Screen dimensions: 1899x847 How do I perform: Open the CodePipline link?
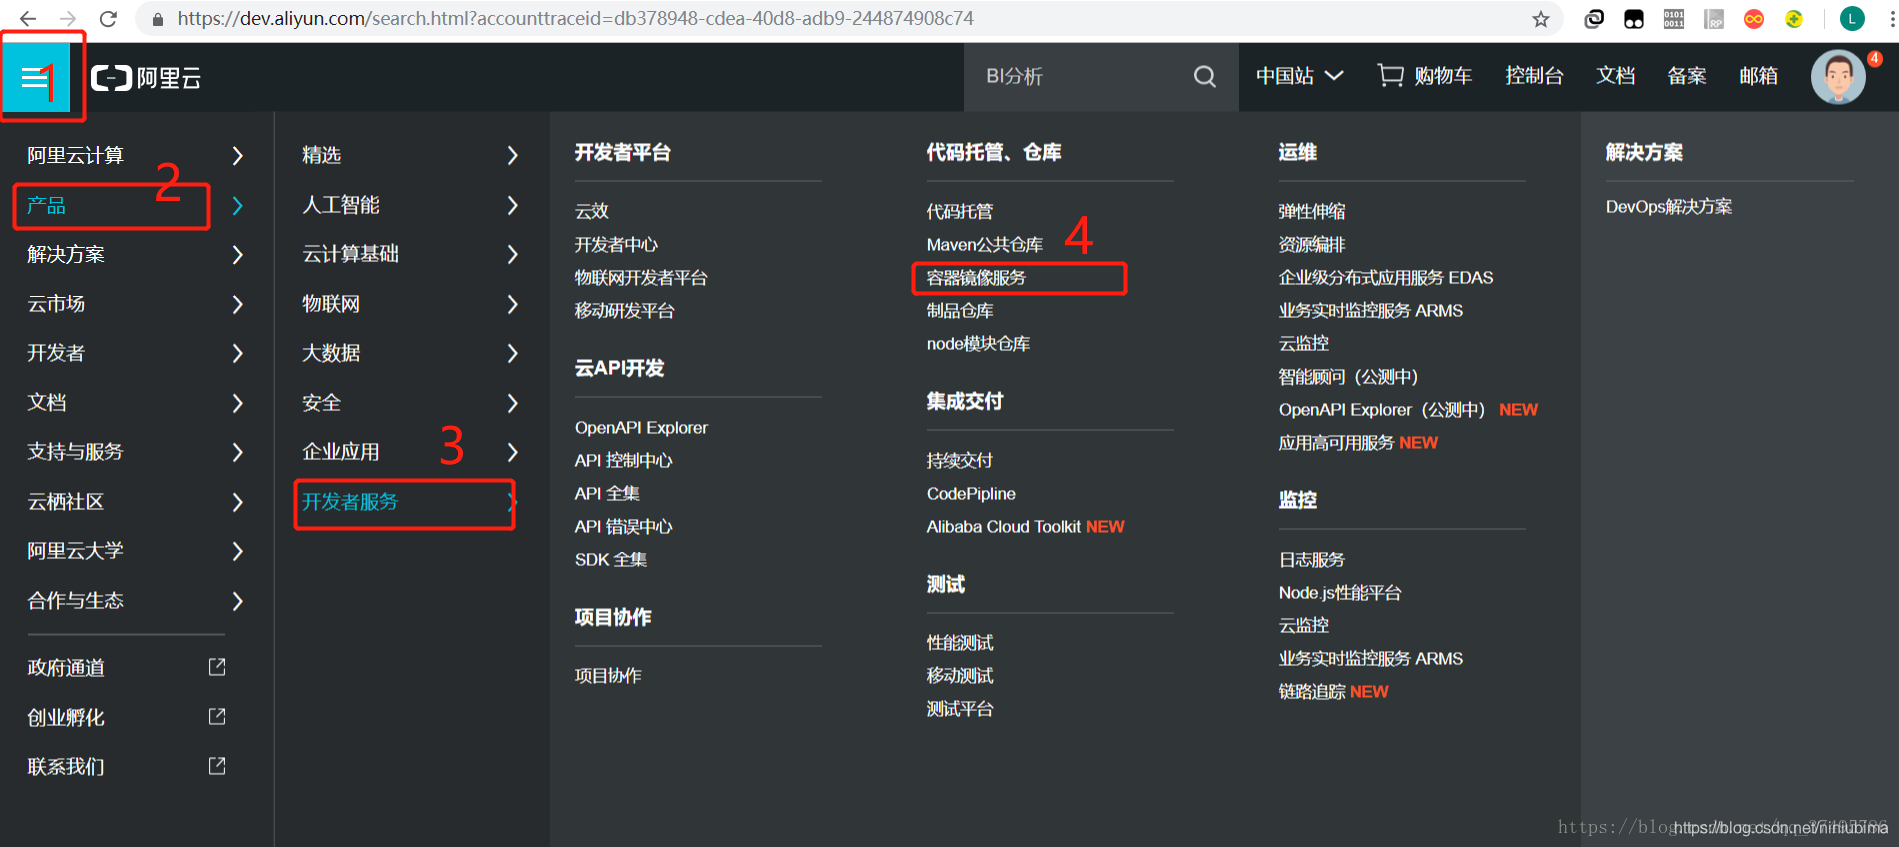coord(971,494)
